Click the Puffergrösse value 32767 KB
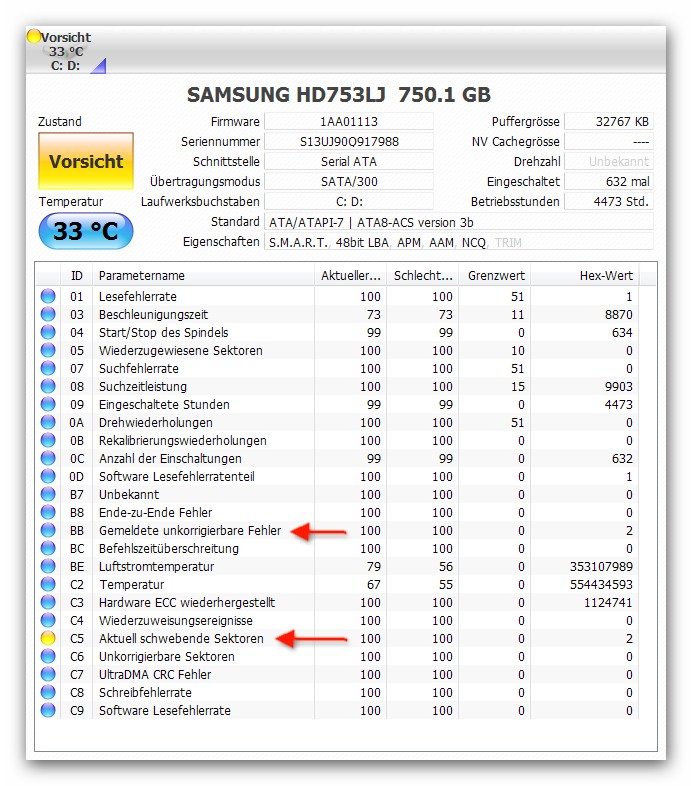 click(x=609, y=121)
